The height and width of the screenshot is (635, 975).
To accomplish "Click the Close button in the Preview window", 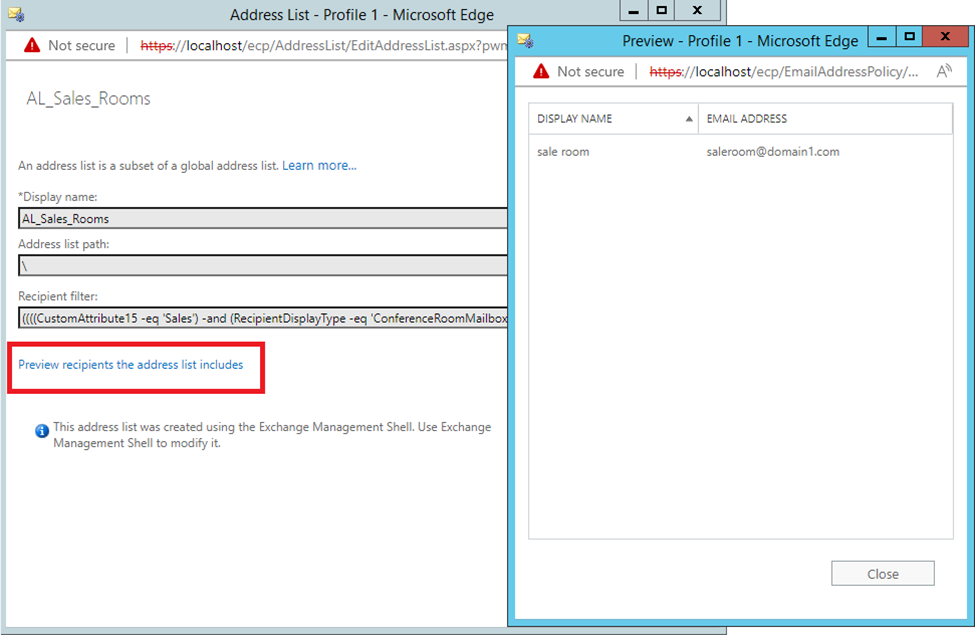I will pos(882,573).
